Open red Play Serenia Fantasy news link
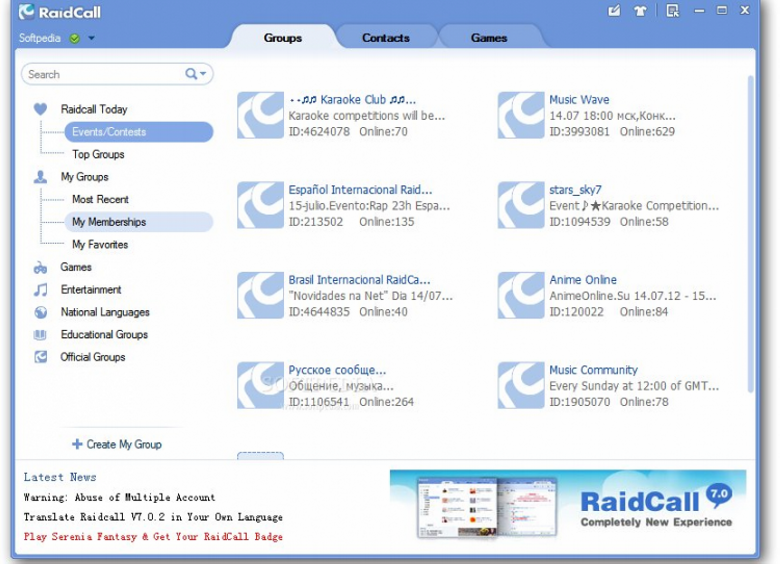The width and height of the screenshot is (780, 564). click(153, 537)
